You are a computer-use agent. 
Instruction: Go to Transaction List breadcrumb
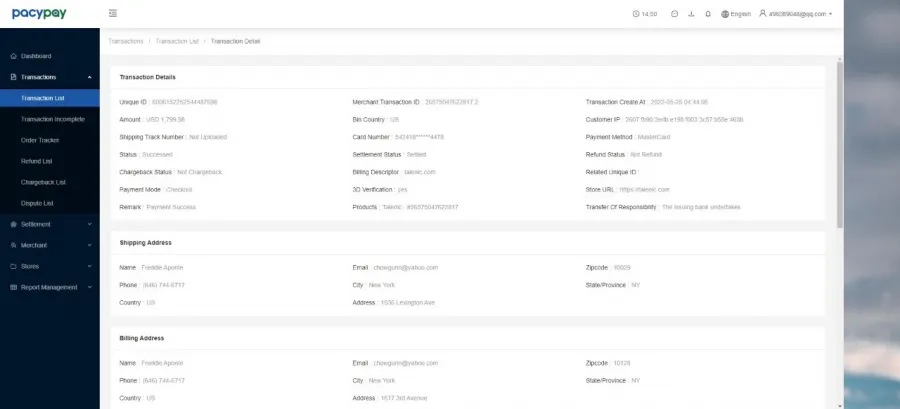coord(177,41)
